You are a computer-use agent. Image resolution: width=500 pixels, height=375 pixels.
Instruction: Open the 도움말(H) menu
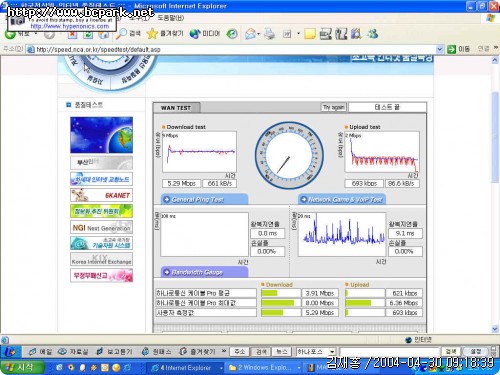point(171,18)
